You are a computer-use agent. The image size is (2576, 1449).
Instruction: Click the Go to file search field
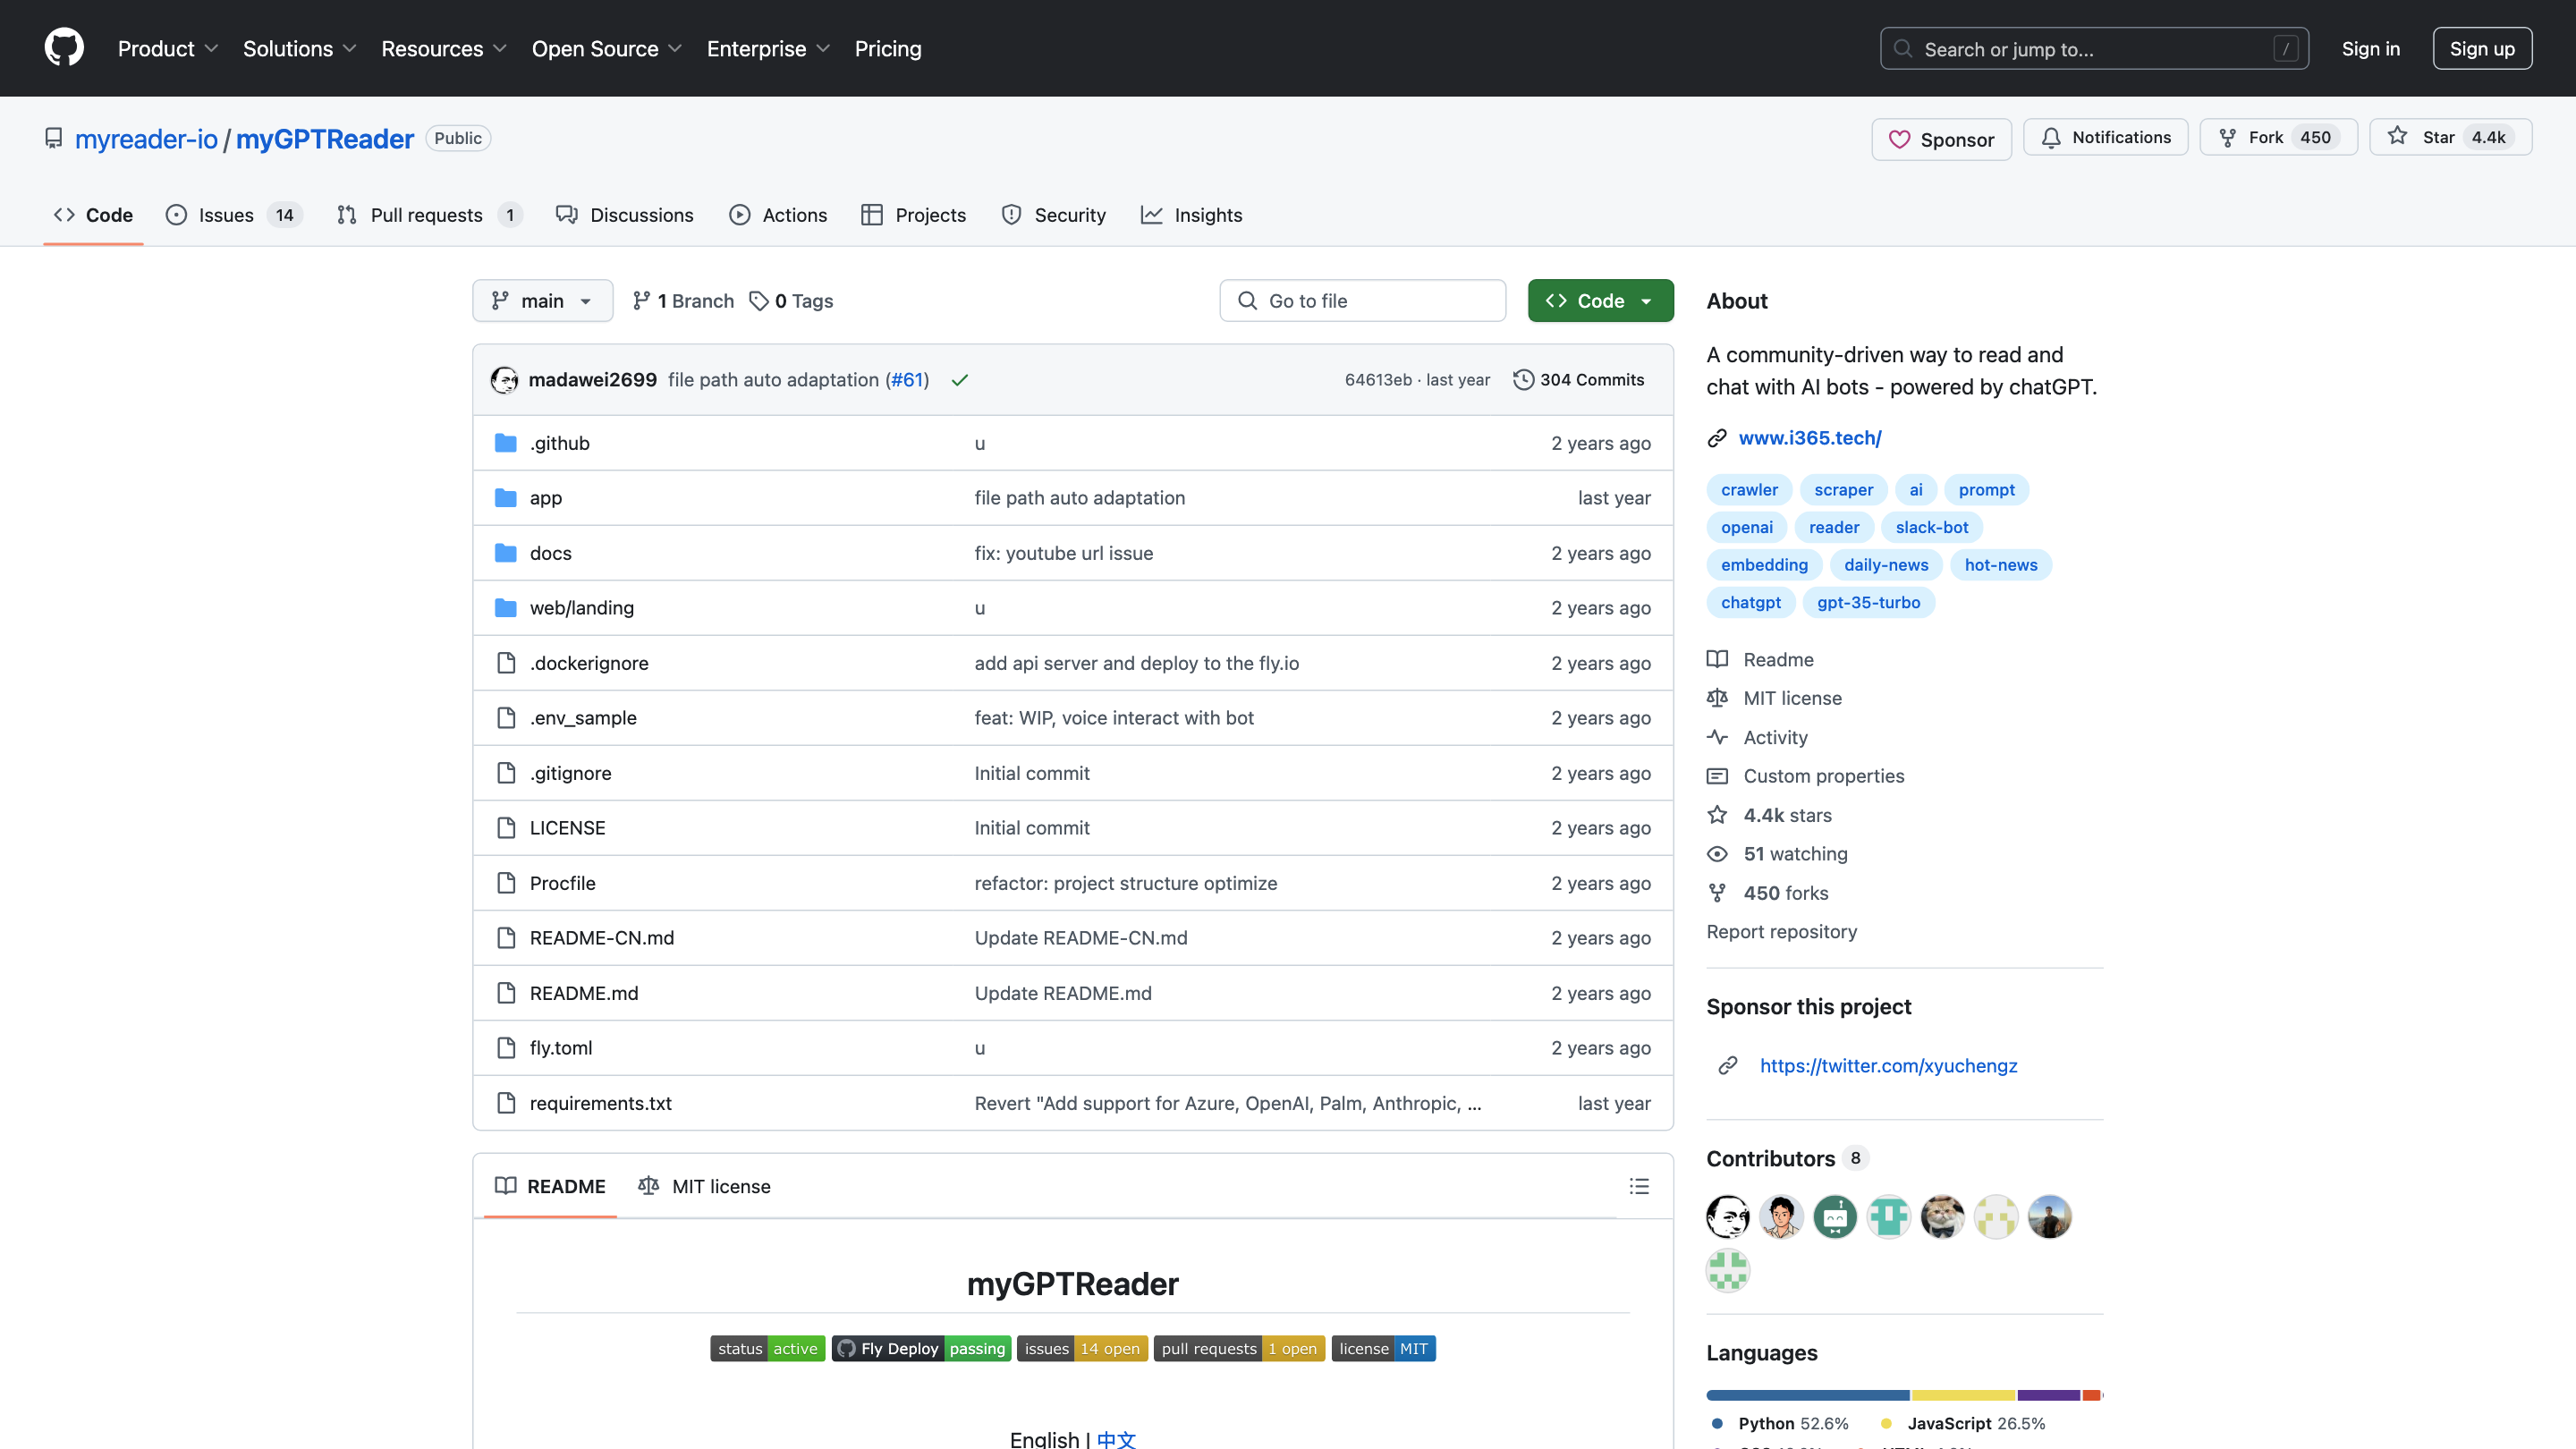[1362, 301]
